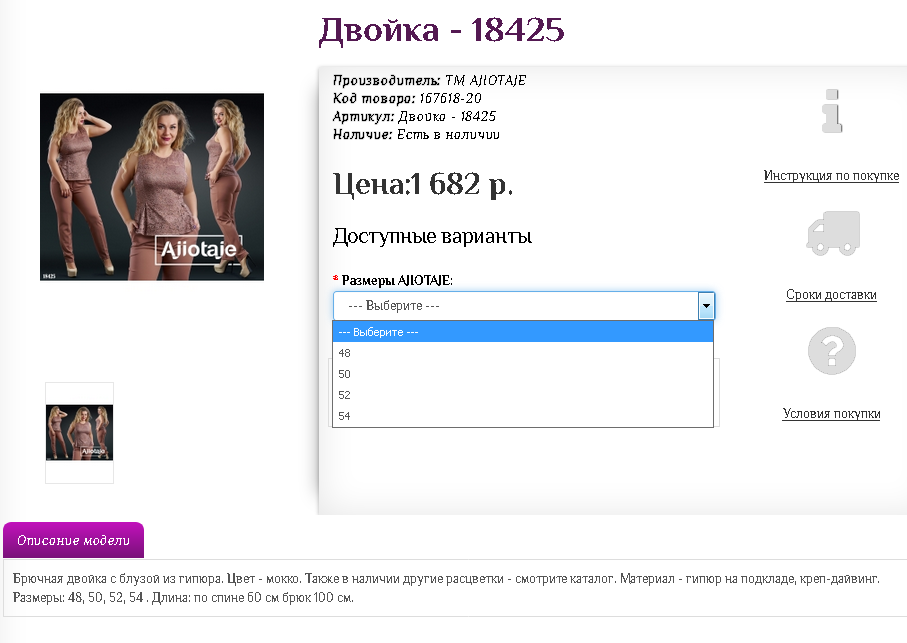The width and height of the screenshot is (907, 643).
Task: Click the delivery truck icon
Action: [832, 232]
